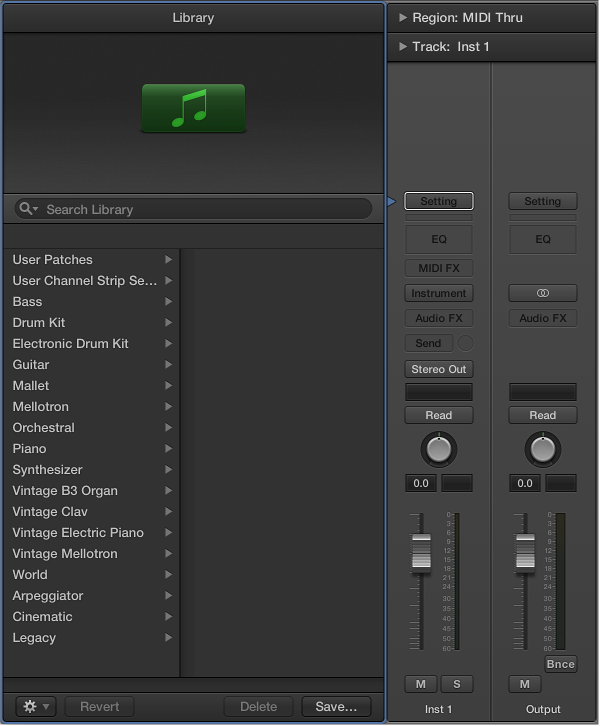
Task: Click the Inst 1 channel name label
Action: pos(438,709)
